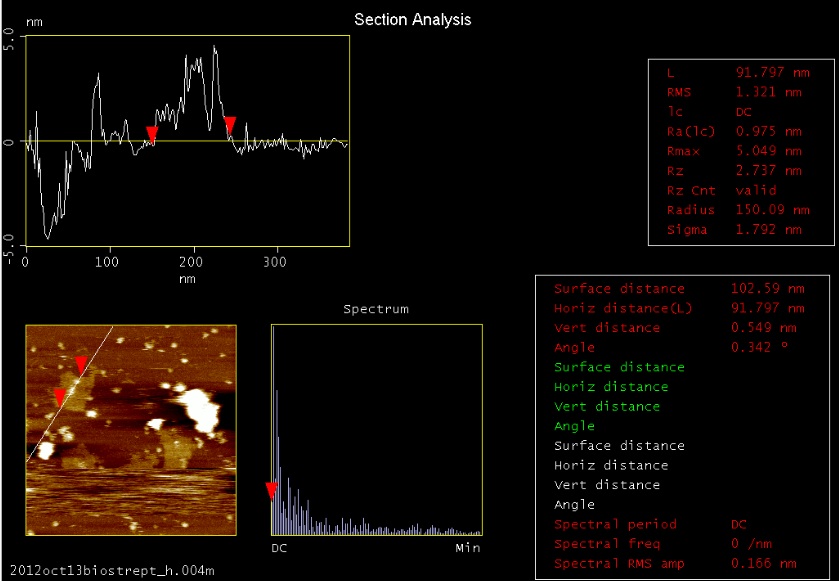Click the red marker in the Spectrum plot
The width and height of the screenshot is (839, 581).
(271, 490)
